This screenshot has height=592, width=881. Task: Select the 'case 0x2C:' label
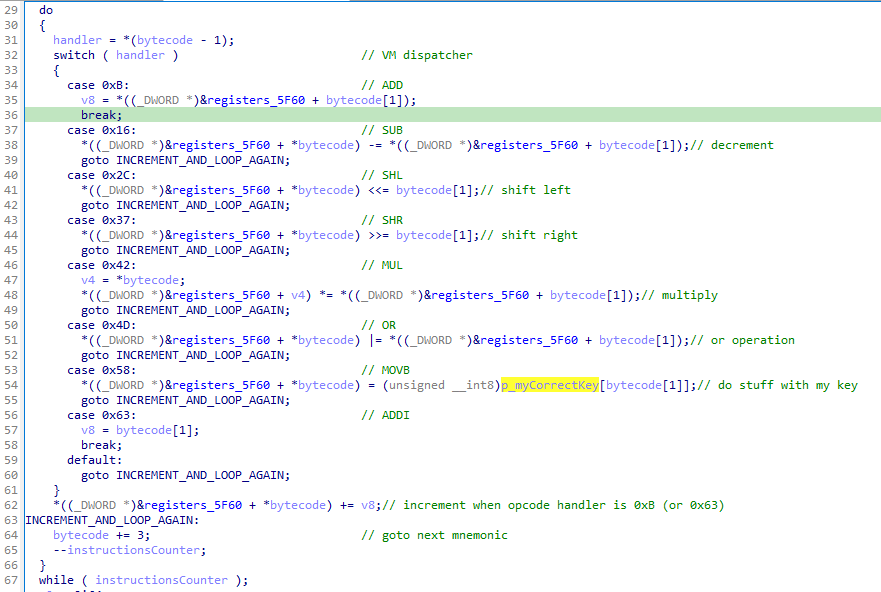[102, 175]
